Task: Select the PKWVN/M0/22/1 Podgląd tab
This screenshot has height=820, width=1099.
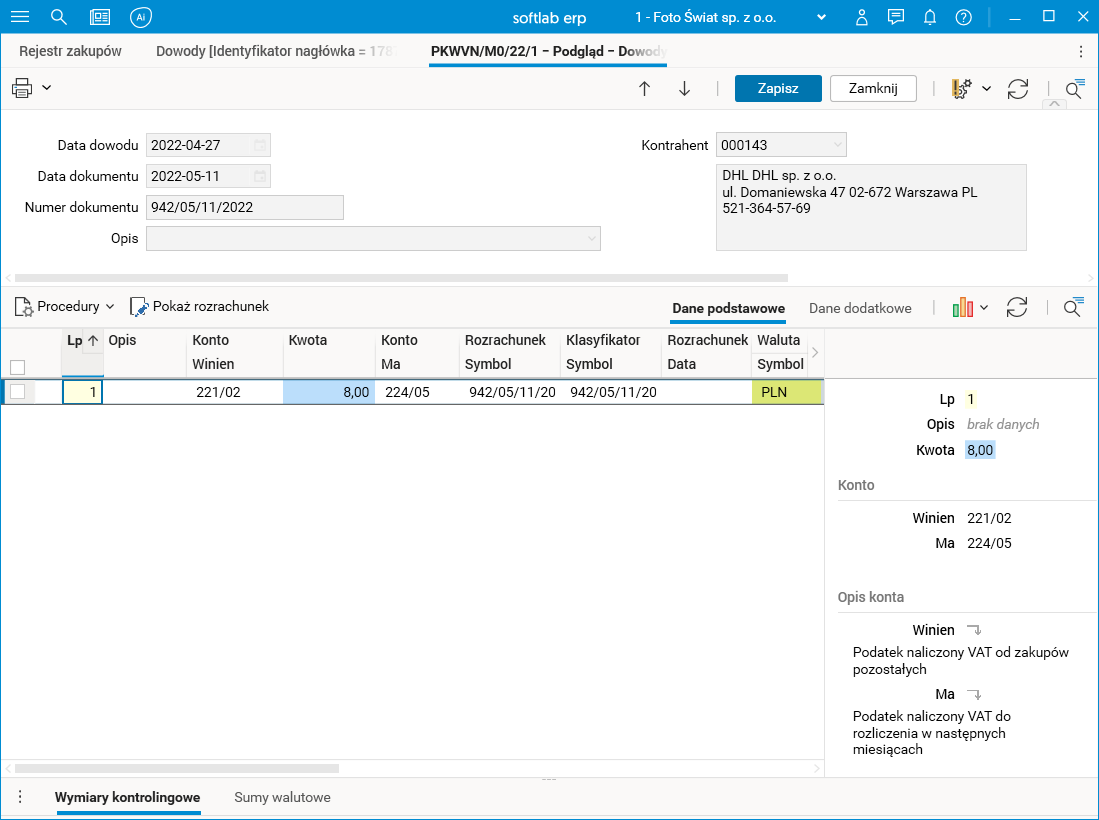Action: click(547, 51)
